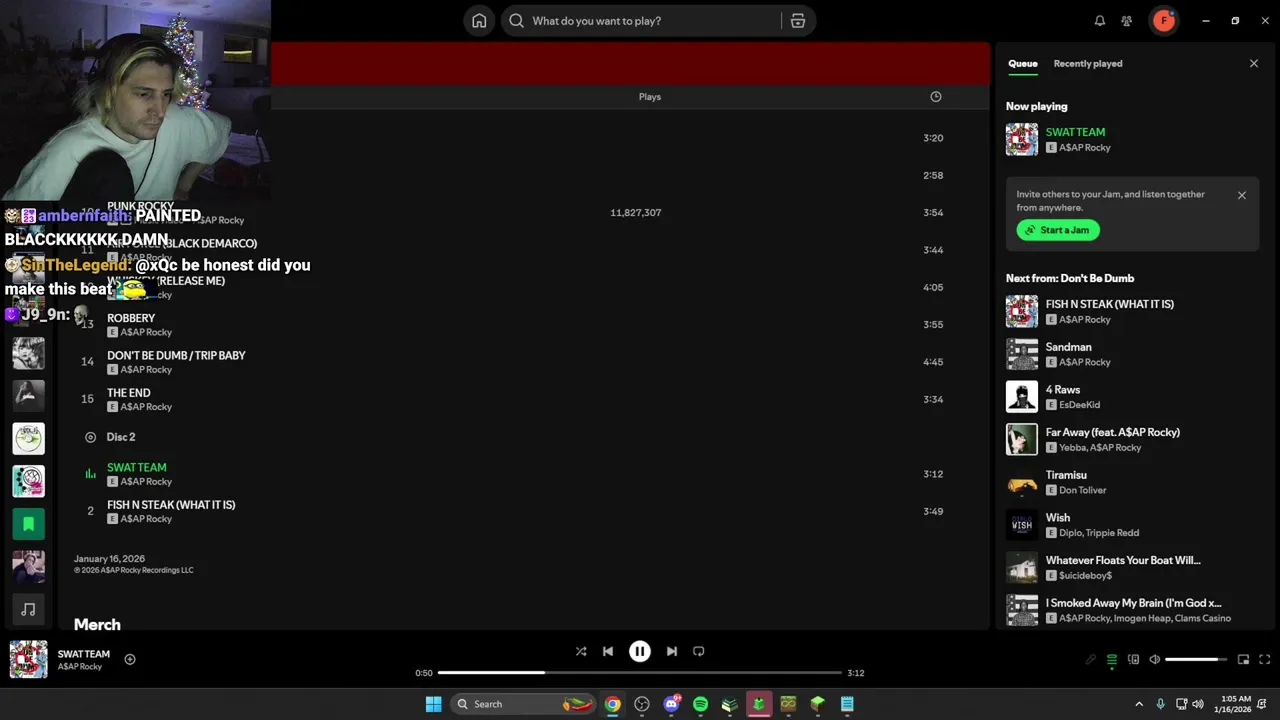1280x720 pixels.
Task: Adjust the volume slider
Action: [1197, 660]
